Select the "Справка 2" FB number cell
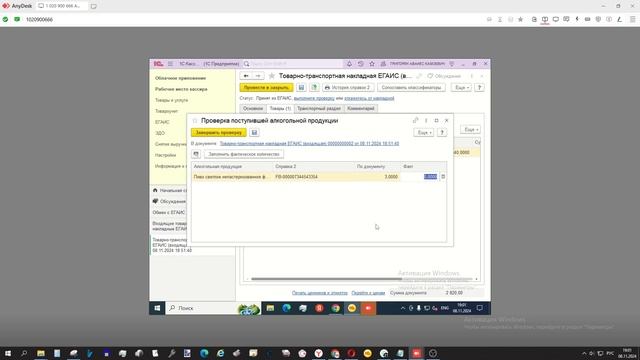Viewport: 640px width, 360px height. point(314,177)
